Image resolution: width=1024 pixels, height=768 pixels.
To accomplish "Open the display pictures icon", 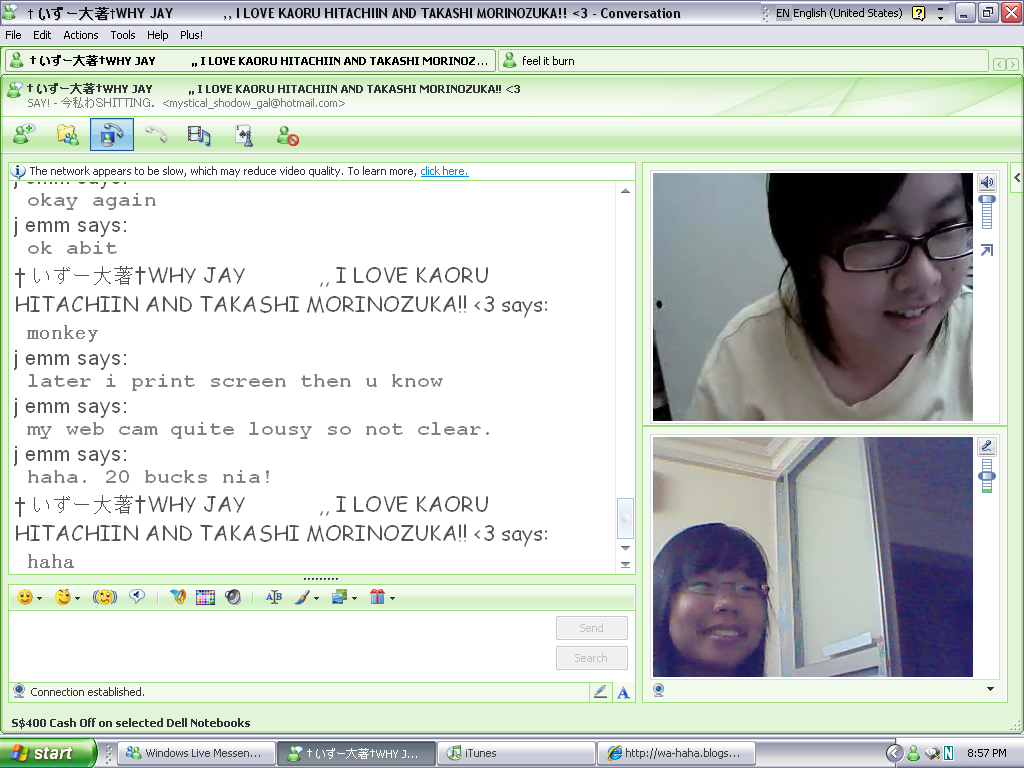I will click(340, 597).
